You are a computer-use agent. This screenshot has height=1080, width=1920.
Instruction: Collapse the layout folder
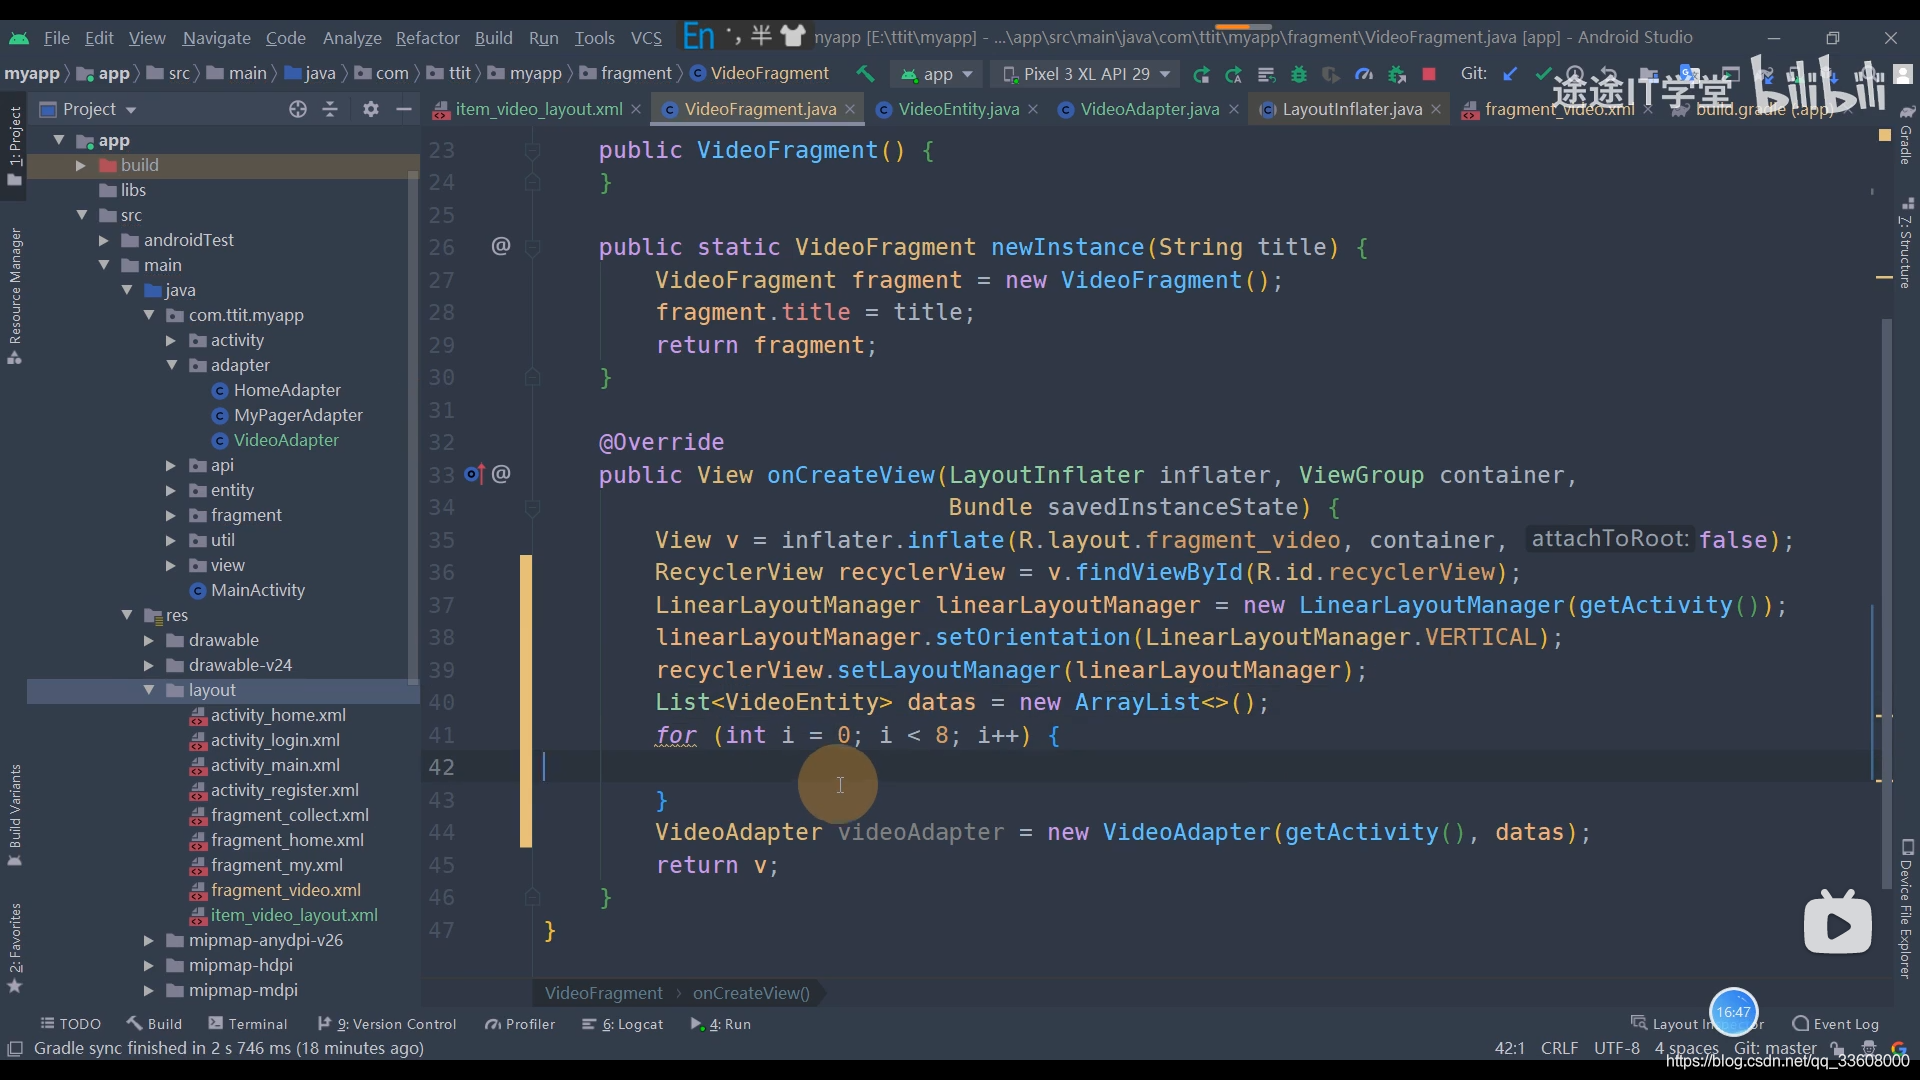[149, 690]
